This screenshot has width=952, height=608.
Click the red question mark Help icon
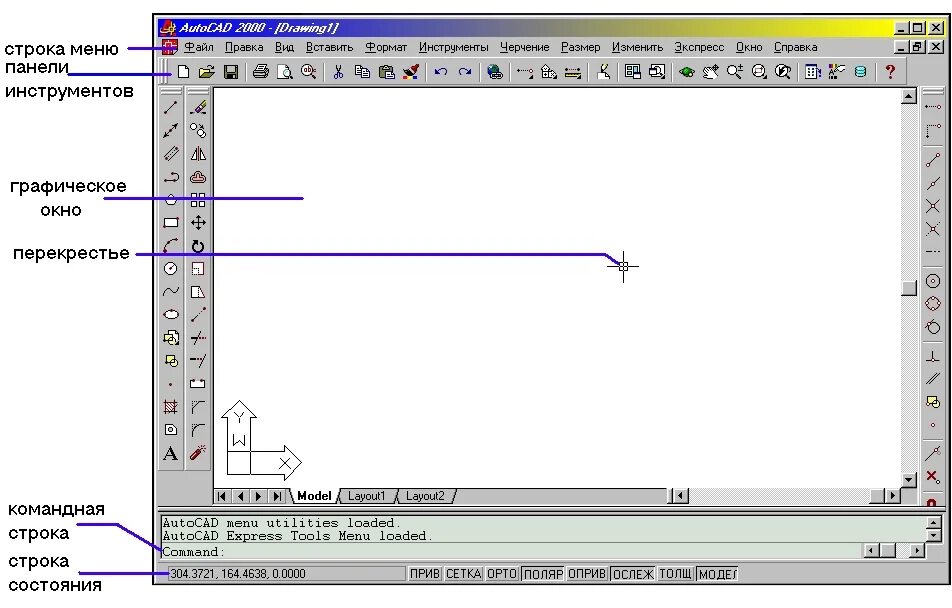tap(890, 72)
